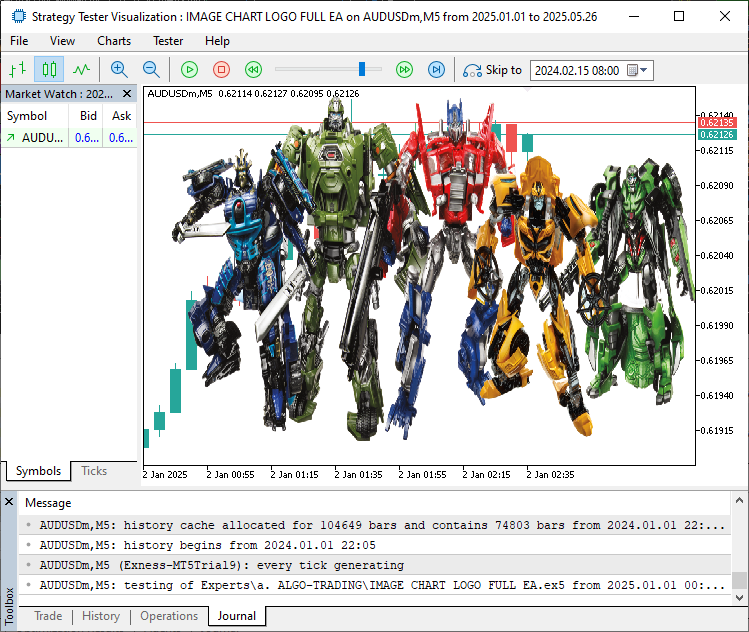Open the Operations tab in Toolbox
The width and height of the screenshot is (749, 632).
(169, 616)
